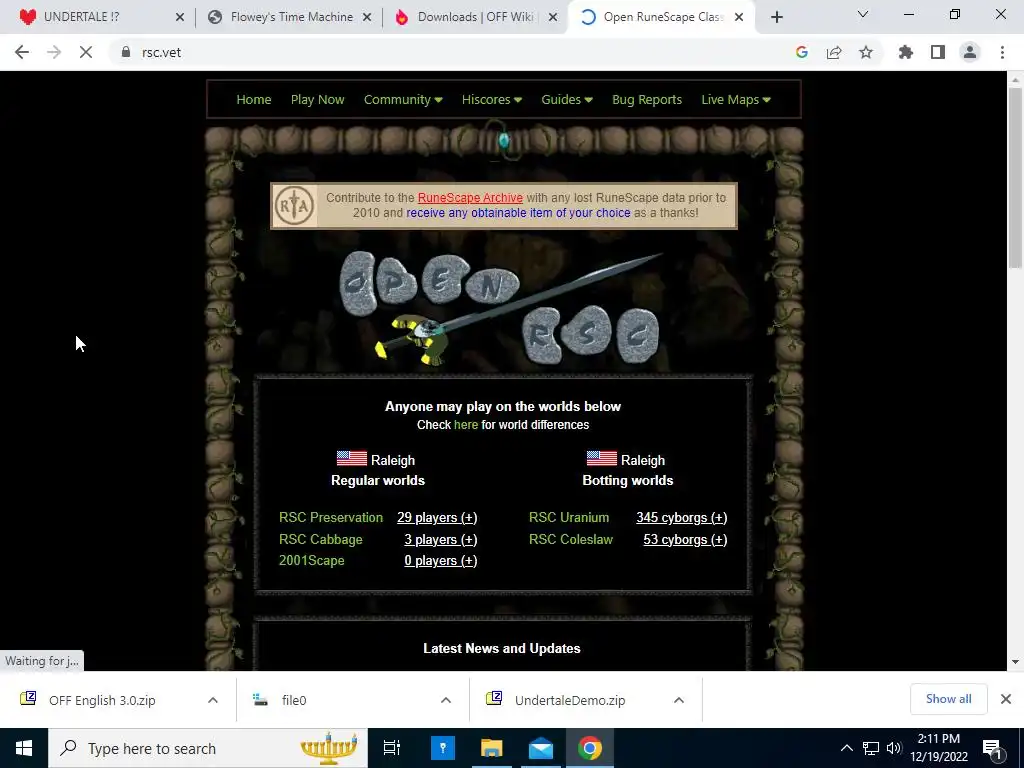
Task: Open the RSC Cabbage world link
Action: coord(321,539)
